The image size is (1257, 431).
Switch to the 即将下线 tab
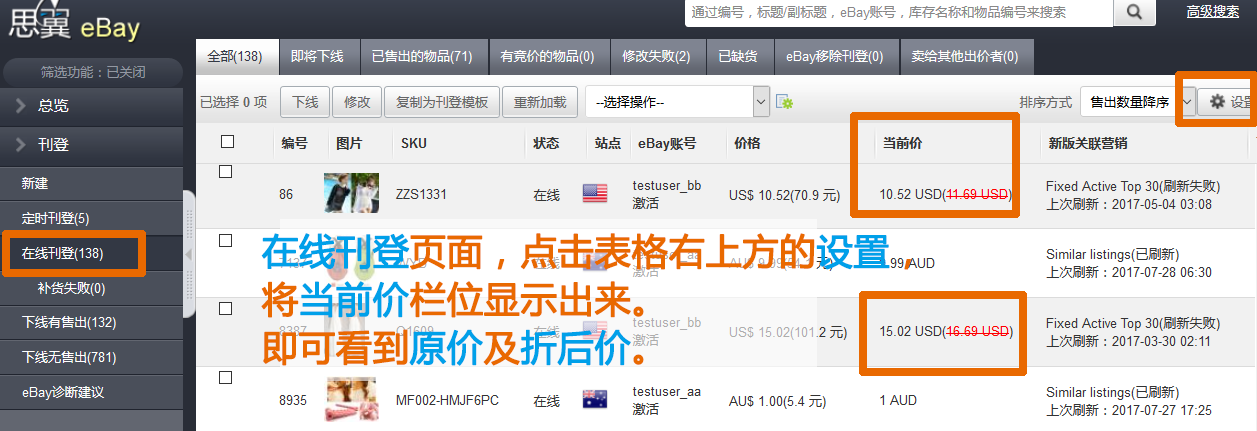point(317,56)
